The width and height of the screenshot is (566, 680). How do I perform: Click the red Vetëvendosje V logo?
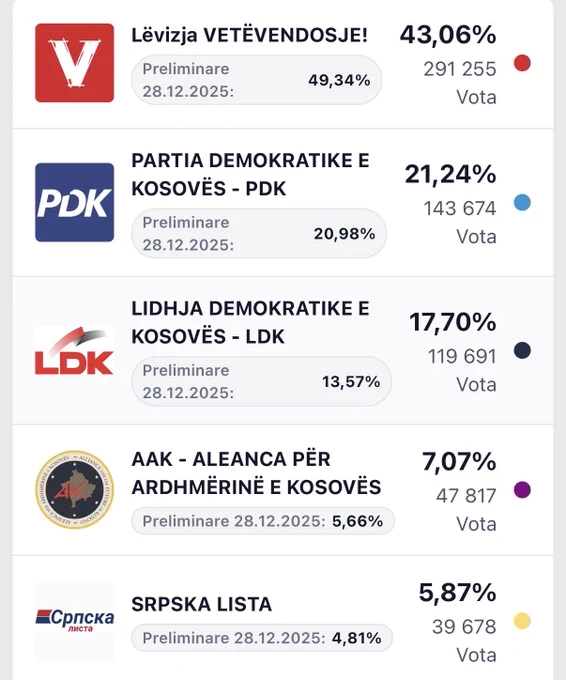[75, 63]
